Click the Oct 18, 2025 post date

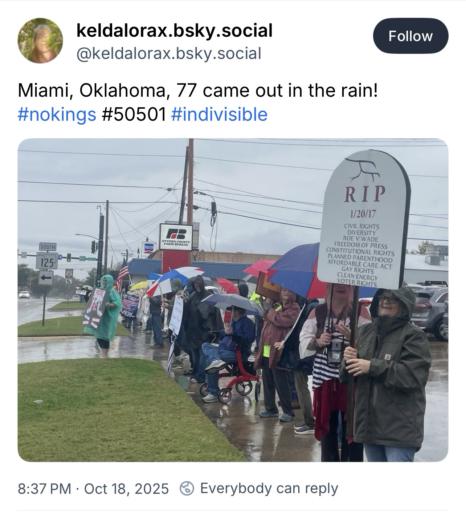[x=126, y=489]
